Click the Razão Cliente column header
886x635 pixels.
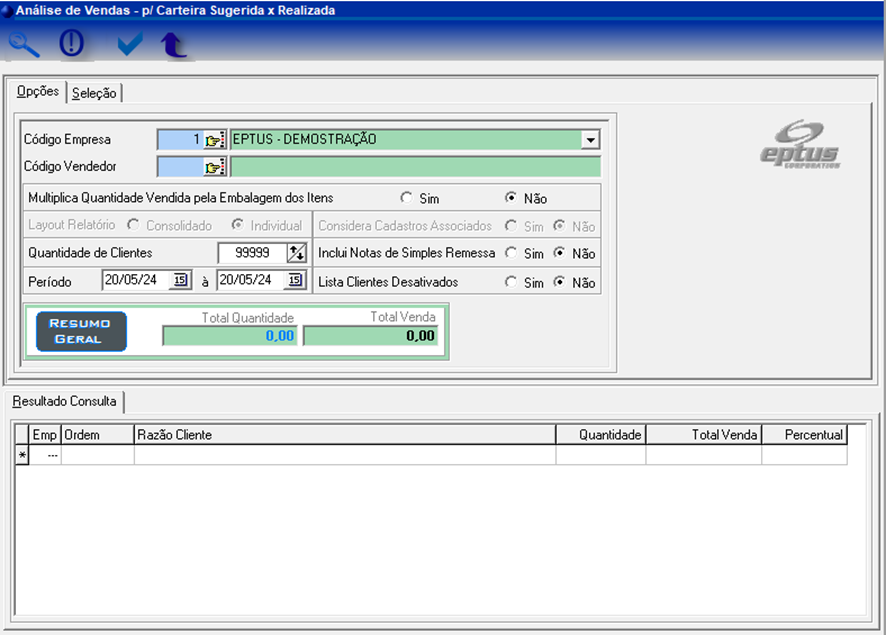pyautogui.click(x=344, y=435)
